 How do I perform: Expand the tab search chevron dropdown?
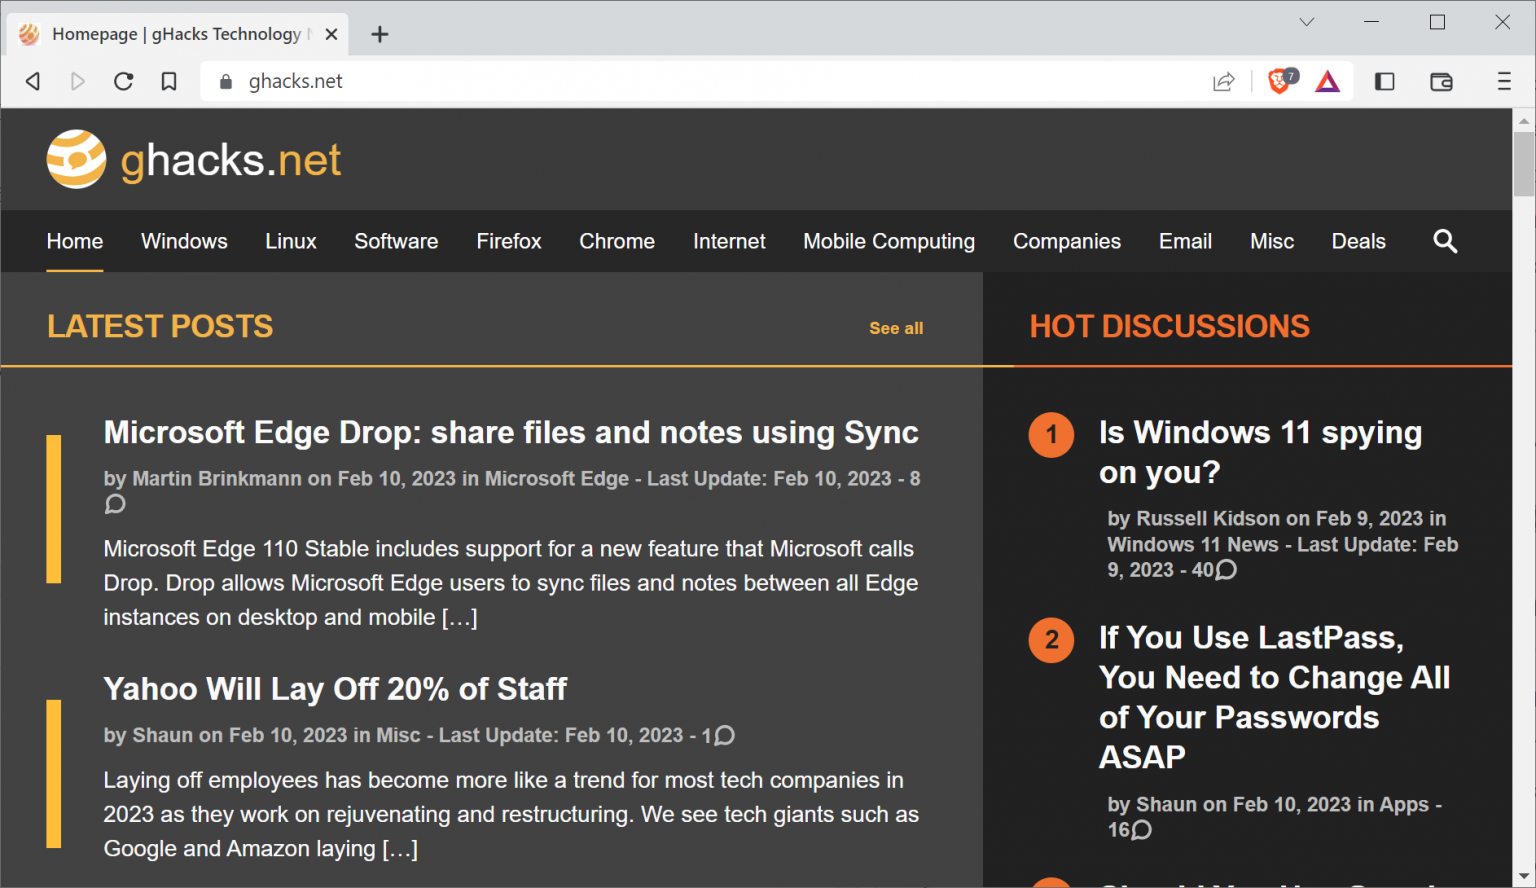point(1307,22)
